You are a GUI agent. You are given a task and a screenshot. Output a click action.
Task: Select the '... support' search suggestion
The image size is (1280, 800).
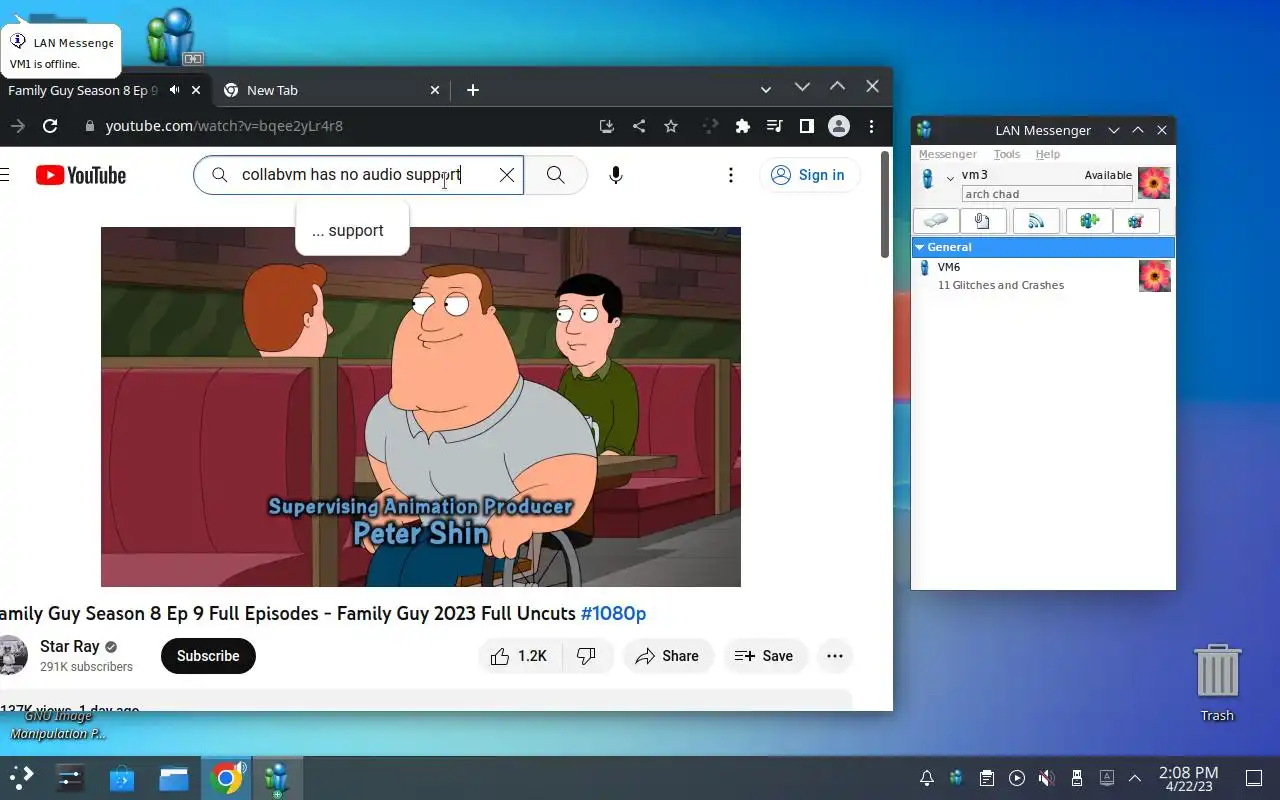(352, 230)
